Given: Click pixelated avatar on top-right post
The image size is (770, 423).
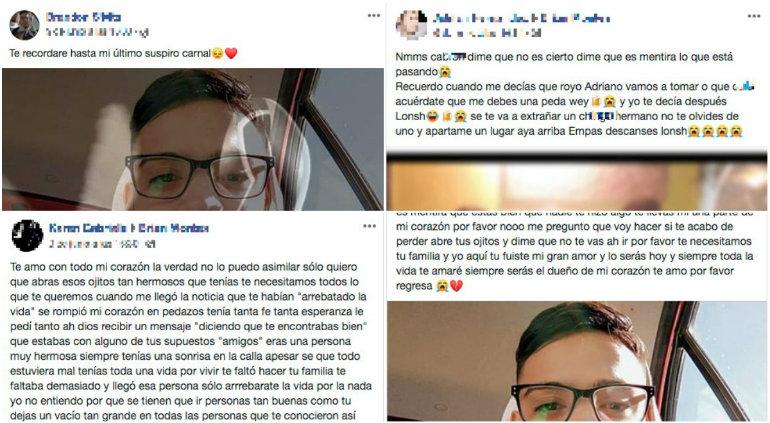Looking at the screenshot, I should click(412, 25).
